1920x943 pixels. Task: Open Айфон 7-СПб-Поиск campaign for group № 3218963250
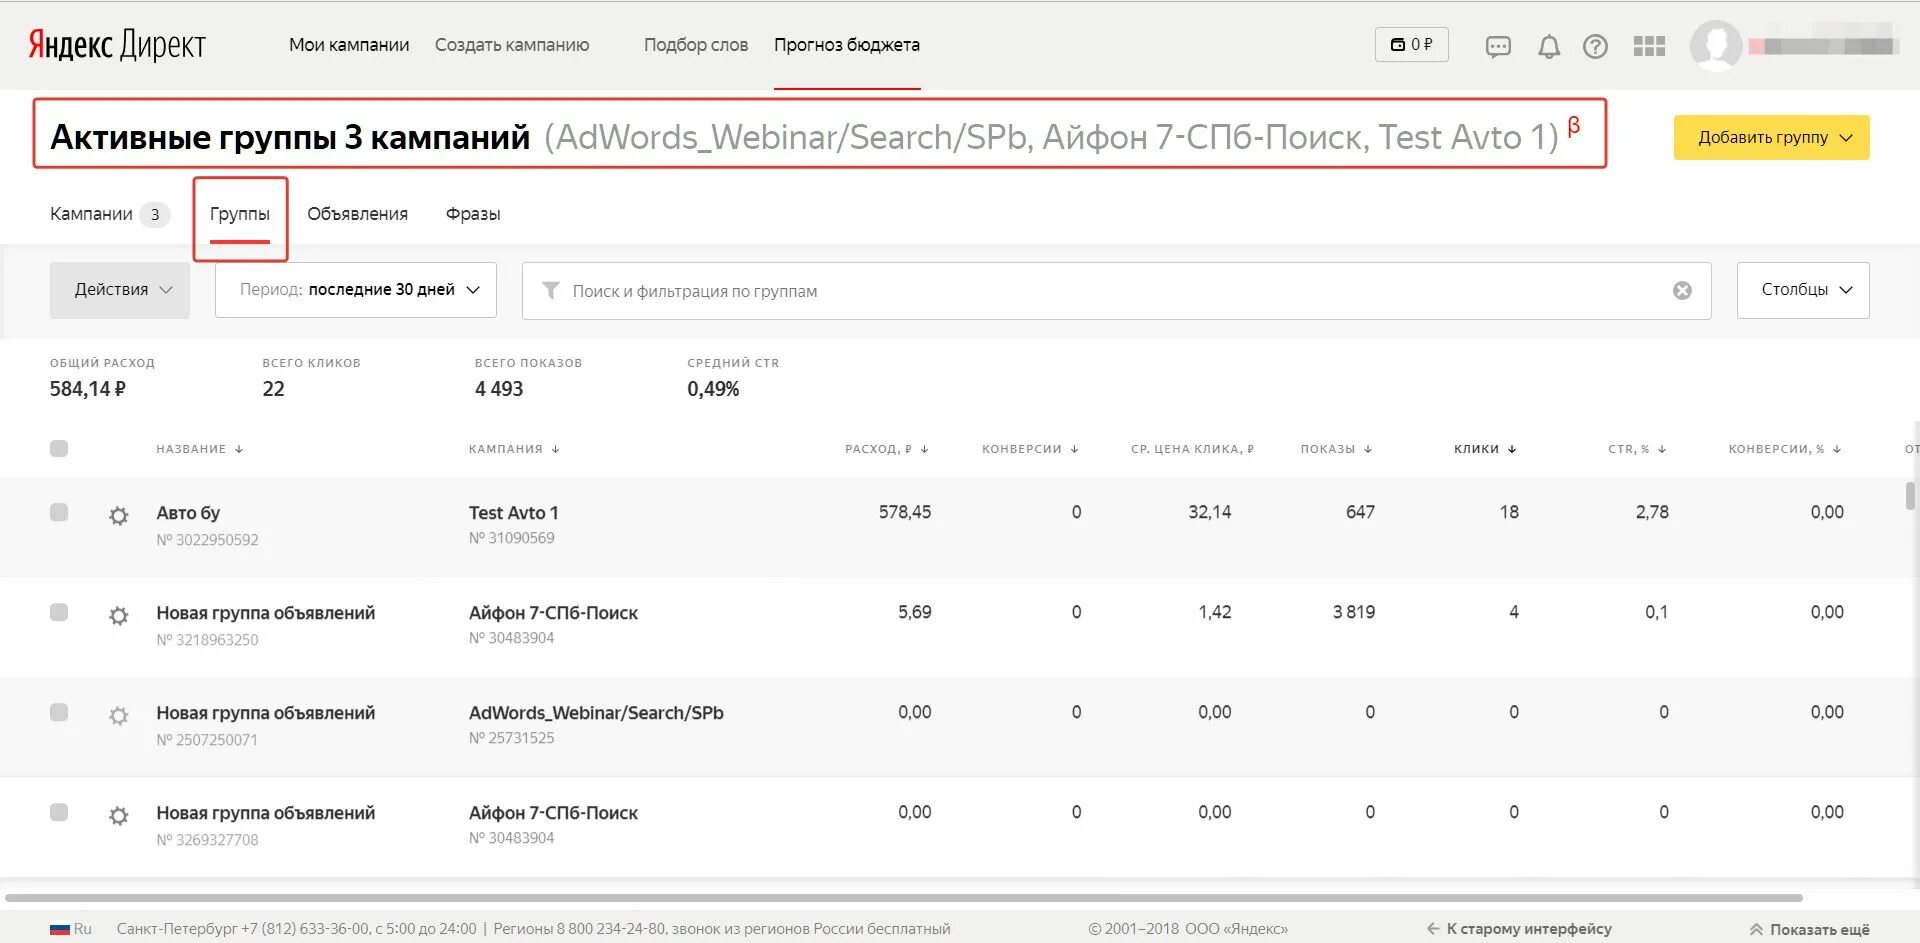[553, 613]
